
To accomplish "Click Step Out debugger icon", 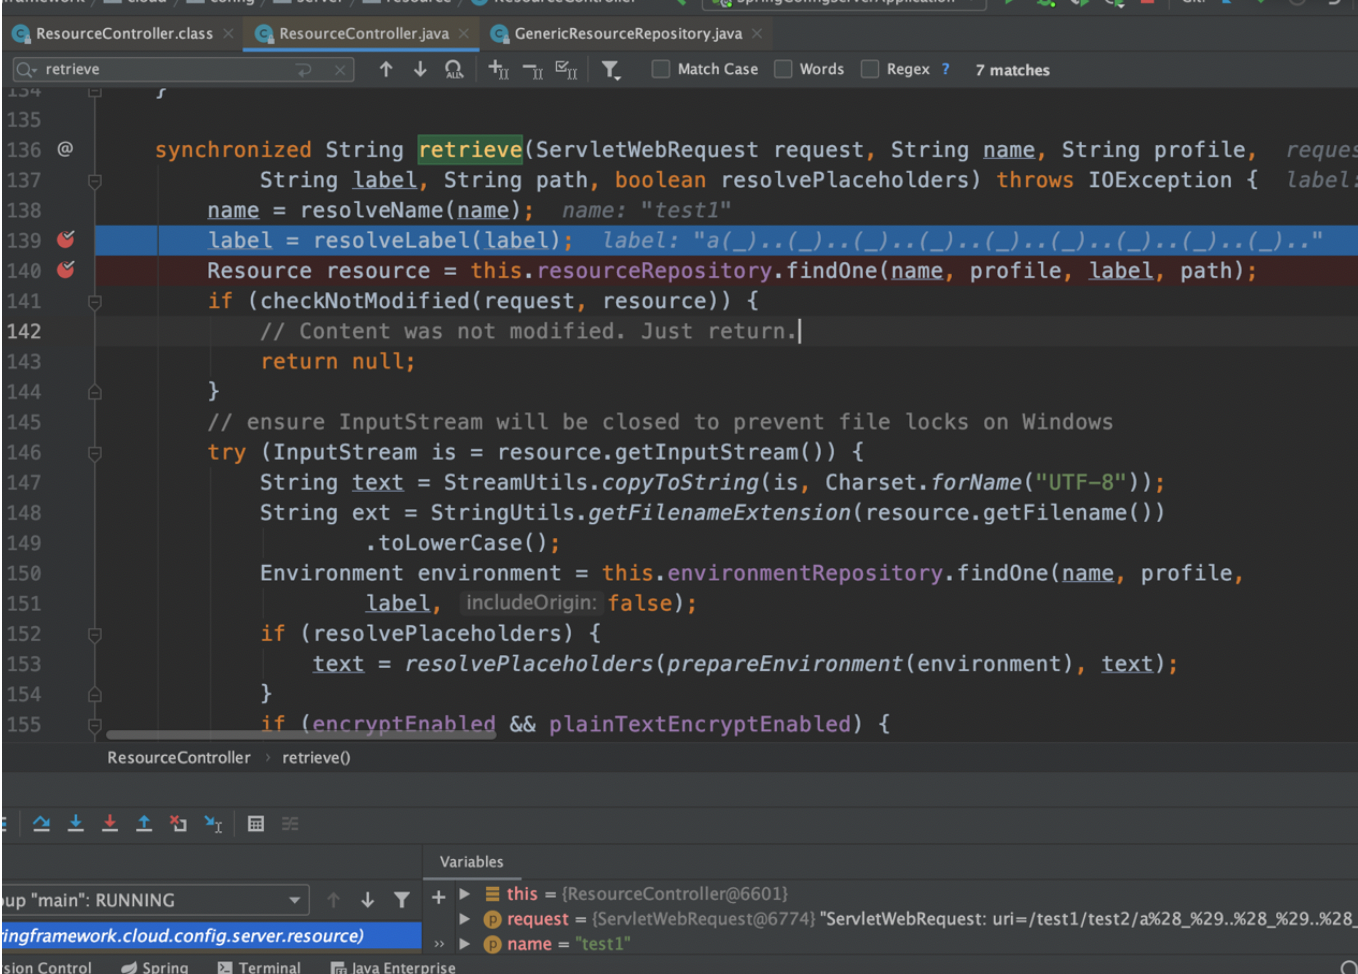I will click(x=144, y=823).
